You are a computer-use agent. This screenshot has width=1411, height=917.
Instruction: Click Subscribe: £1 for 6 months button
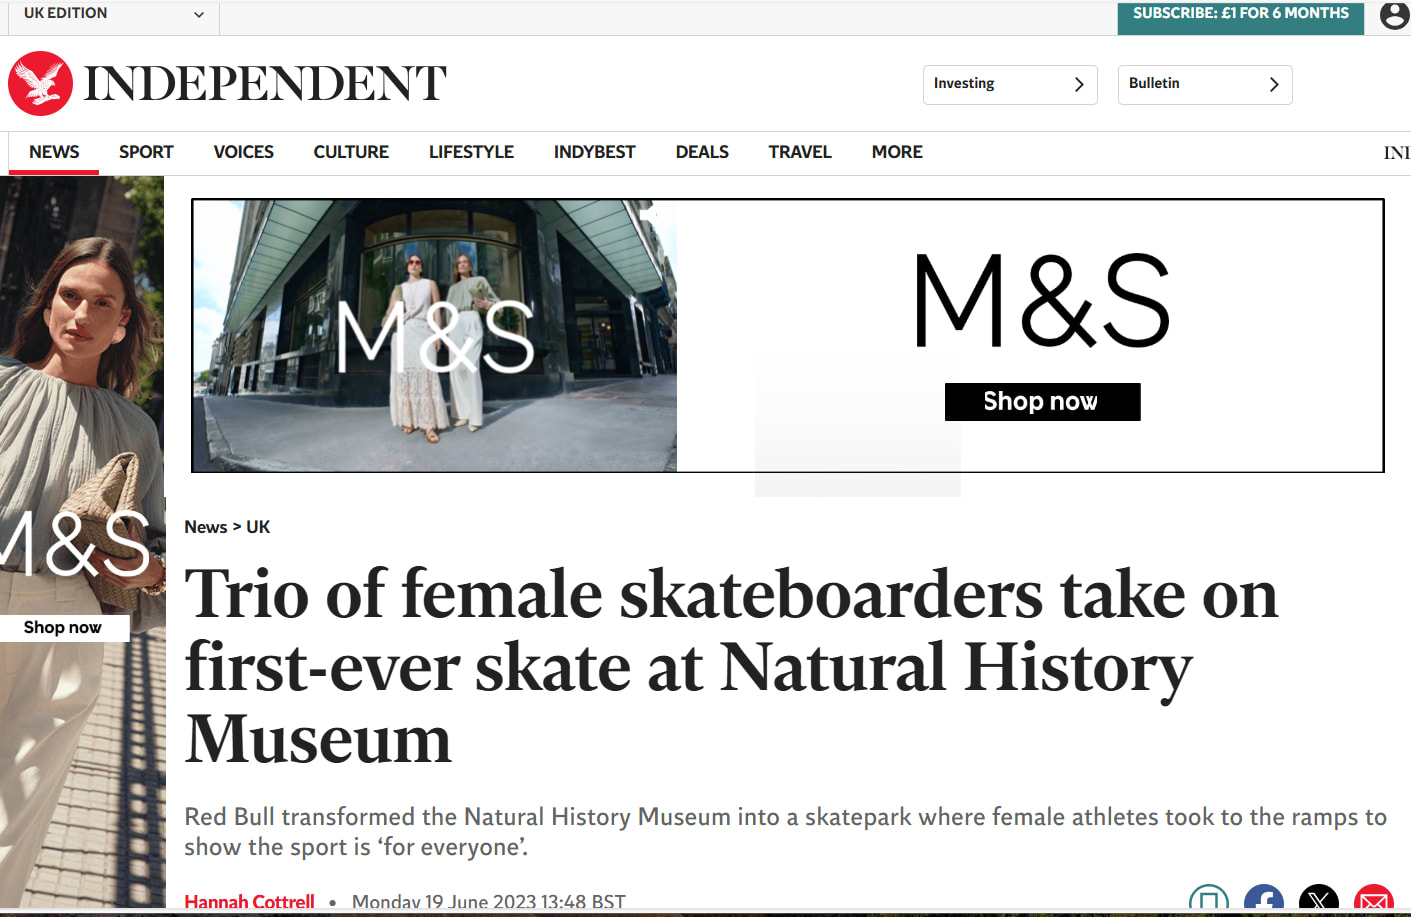1240,14
